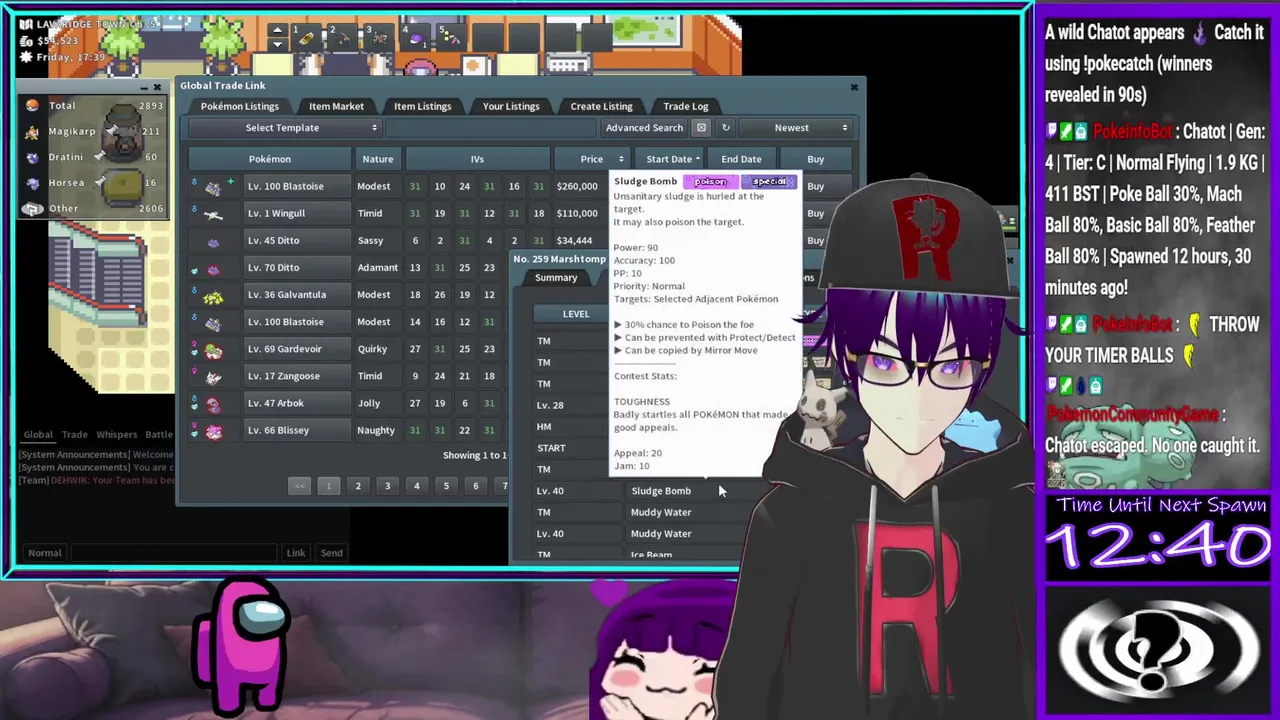Image resolution: width=1280 pixels, height=720 pixels.
Task: Go to the Your Listings tab
Action: (x=511, y=106)
